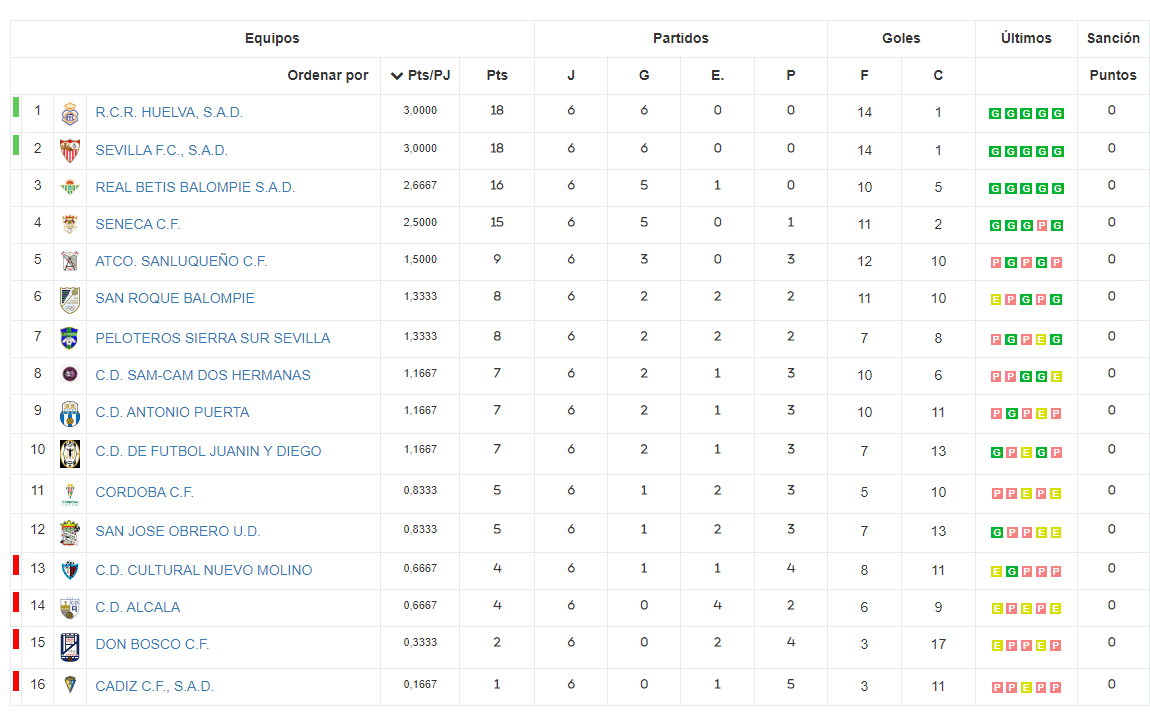Screen dimensions: 1150x717
Task: Click the Partidos header cell
Action: (x=681, y=39)
